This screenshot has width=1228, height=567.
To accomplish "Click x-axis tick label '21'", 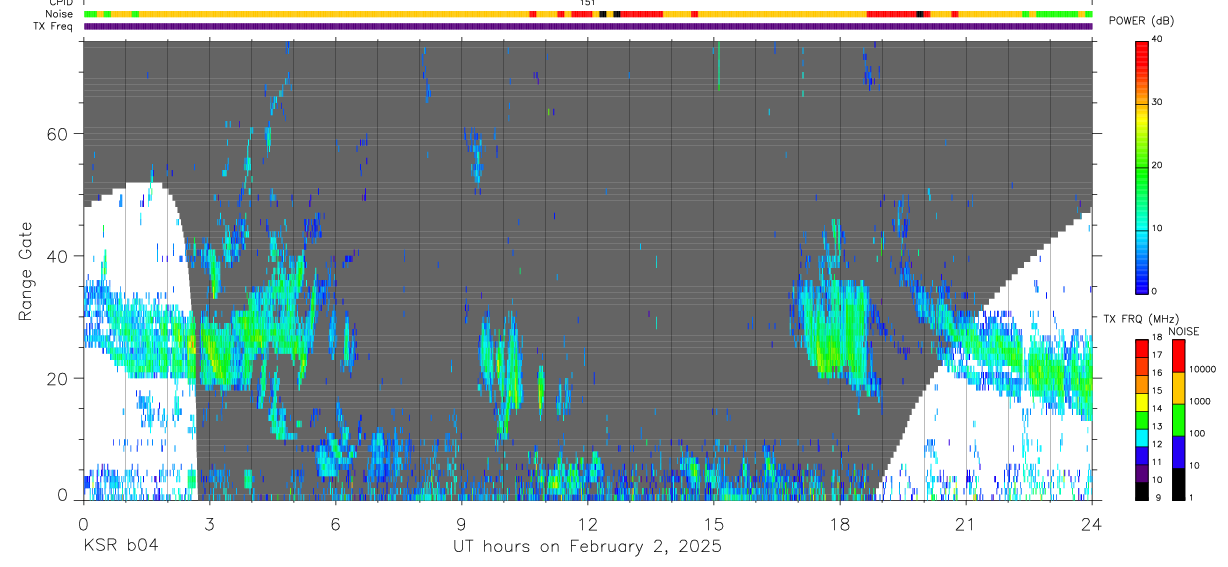I will (x=966, y=524).
